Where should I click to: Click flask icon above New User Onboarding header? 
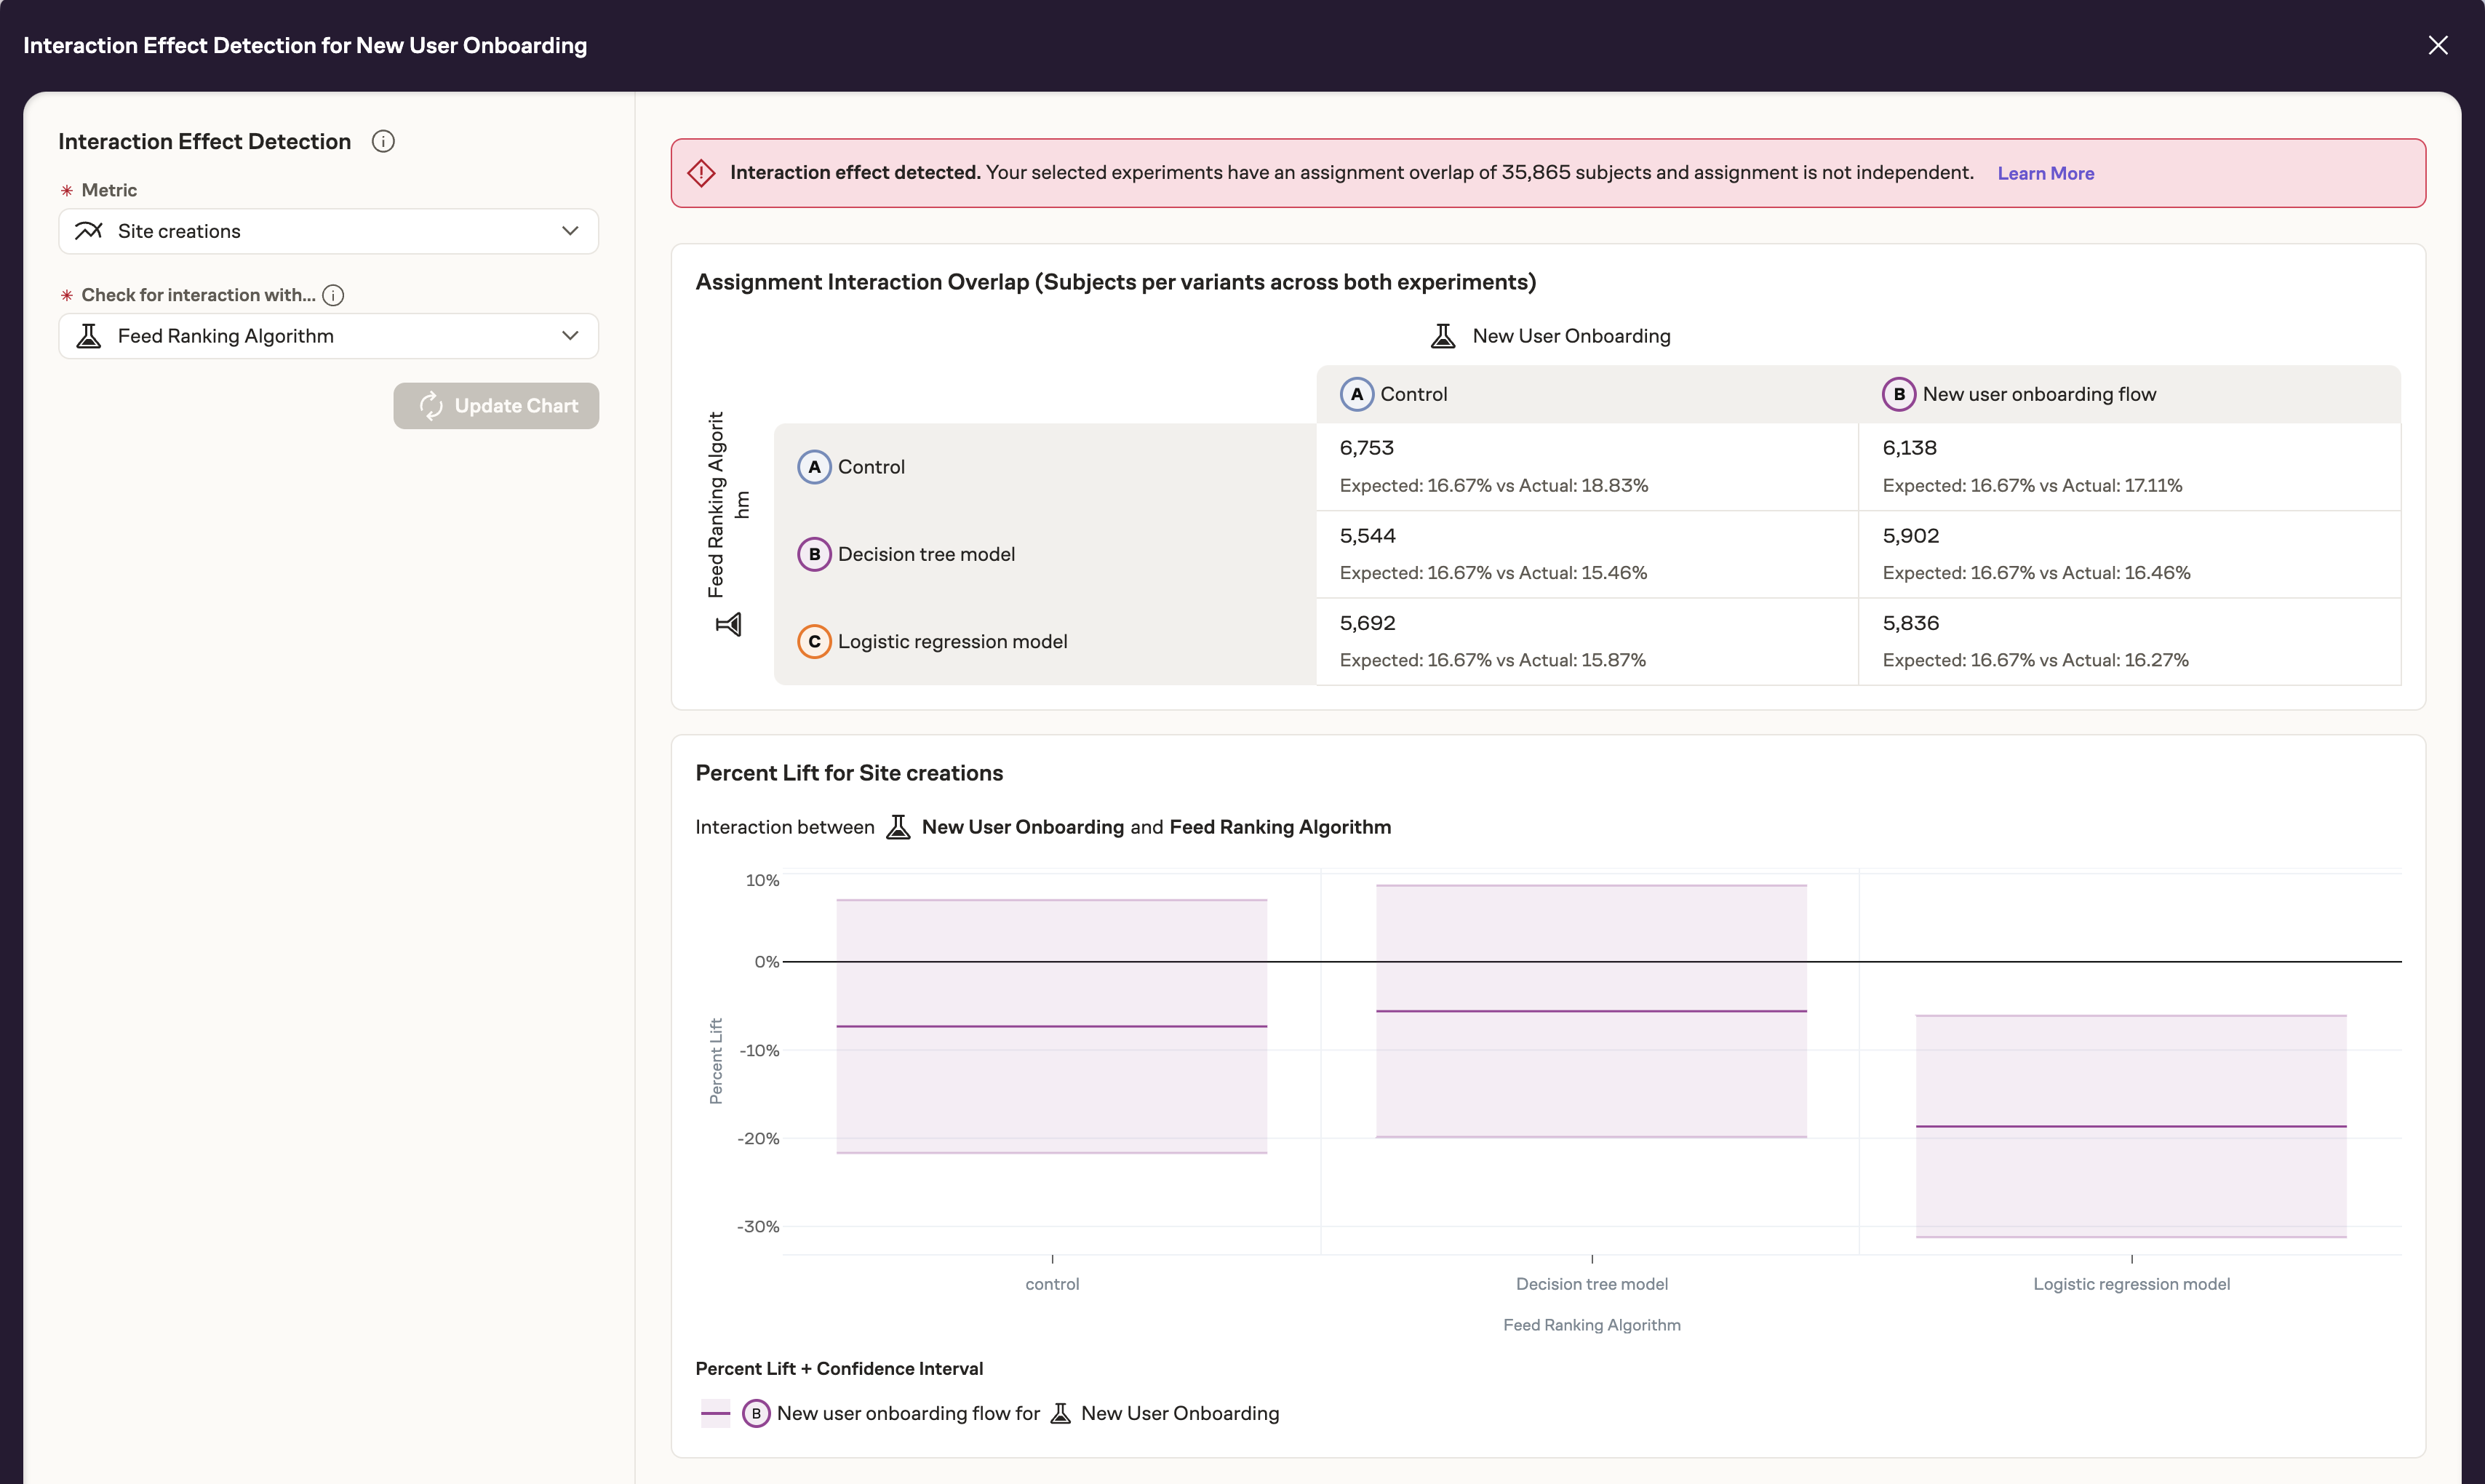(x=1442, y=336)
